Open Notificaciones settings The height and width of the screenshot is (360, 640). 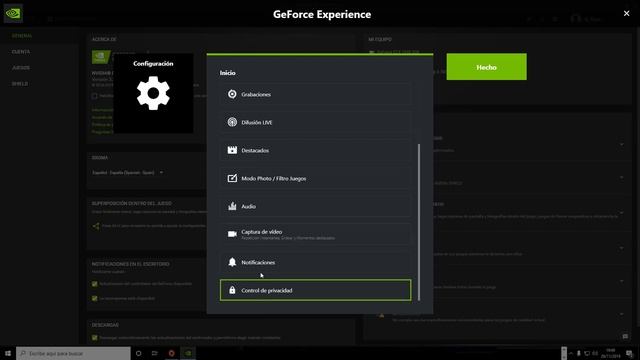pyautogui.click(x=316, y=262)
